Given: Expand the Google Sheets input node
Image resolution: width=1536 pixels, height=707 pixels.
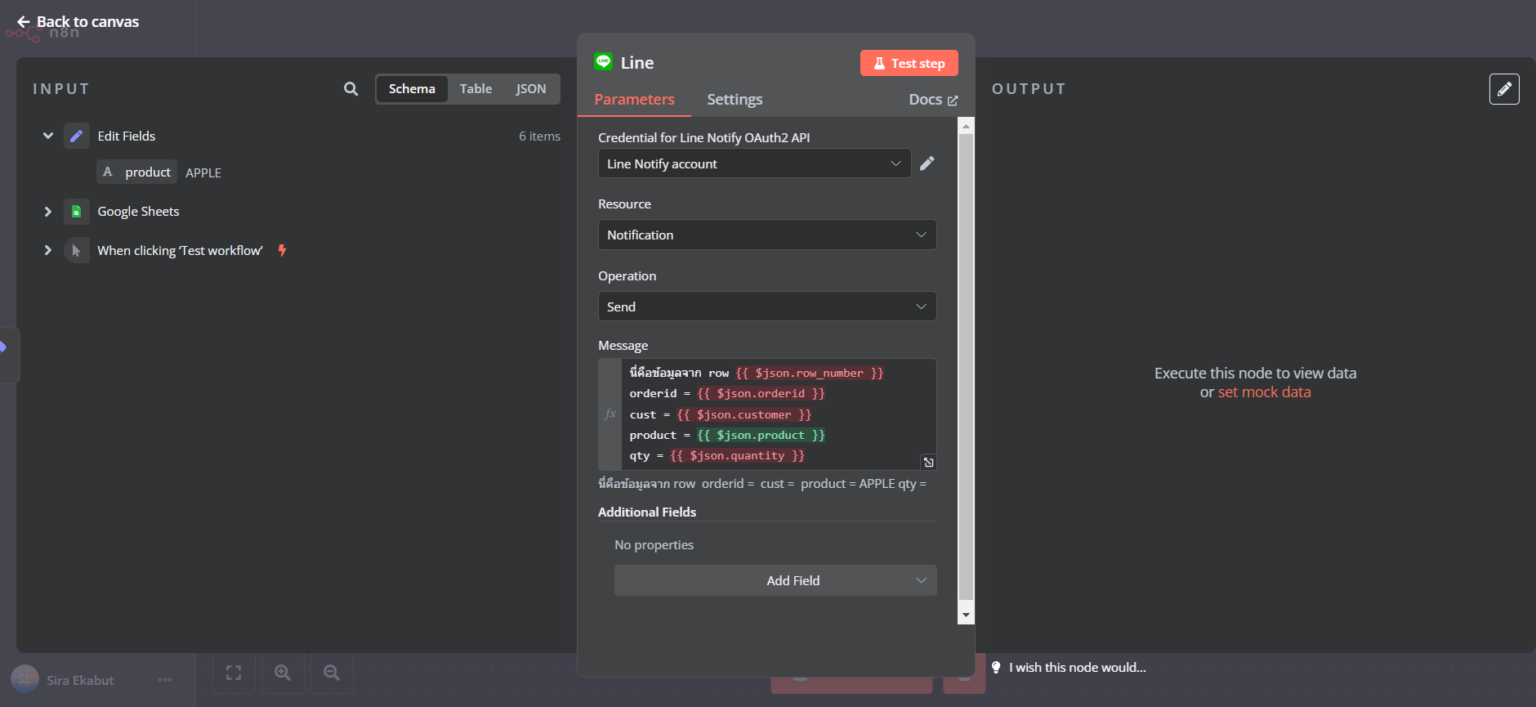Looking at the screenshot, I should pos(47,212).
